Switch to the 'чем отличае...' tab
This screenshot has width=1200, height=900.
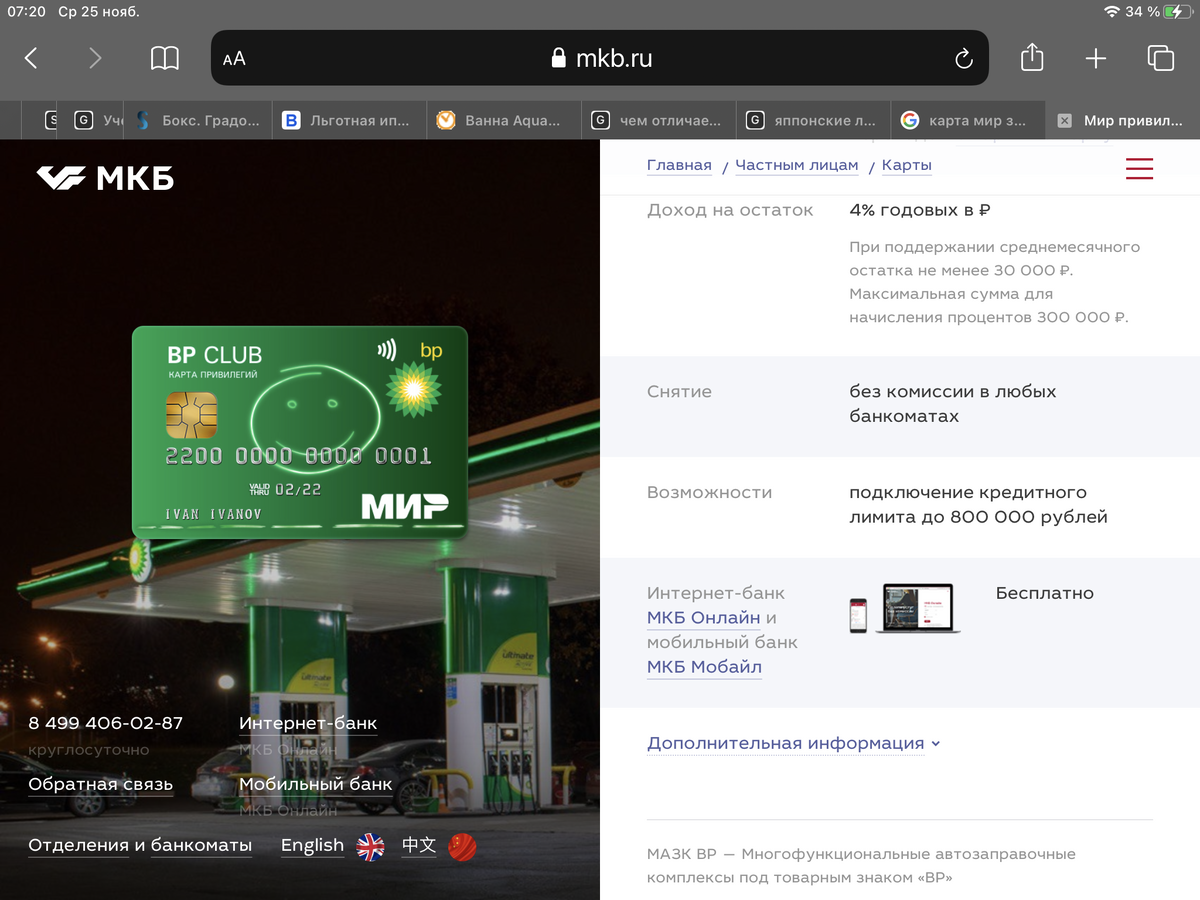pyautogui.click(x=658, y=120)
